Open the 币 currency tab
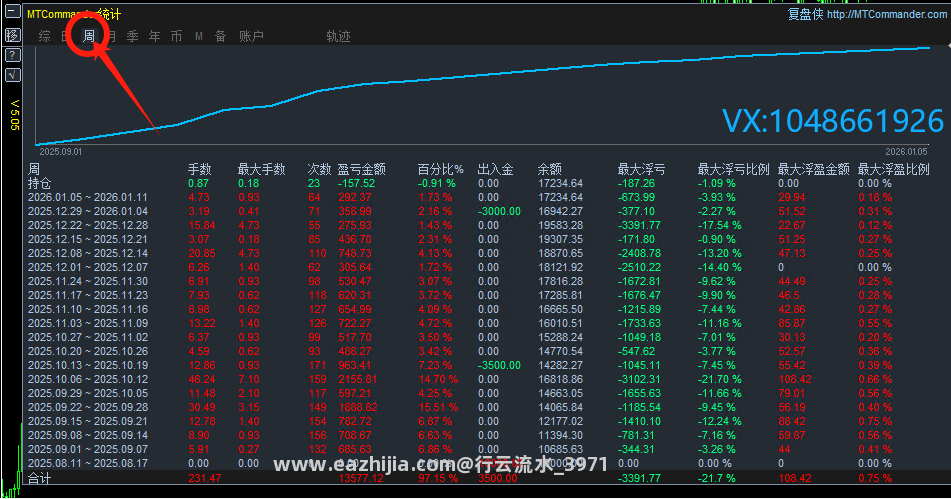The height and width of the screenshot is (499, 951). click(x=176, y=36)
